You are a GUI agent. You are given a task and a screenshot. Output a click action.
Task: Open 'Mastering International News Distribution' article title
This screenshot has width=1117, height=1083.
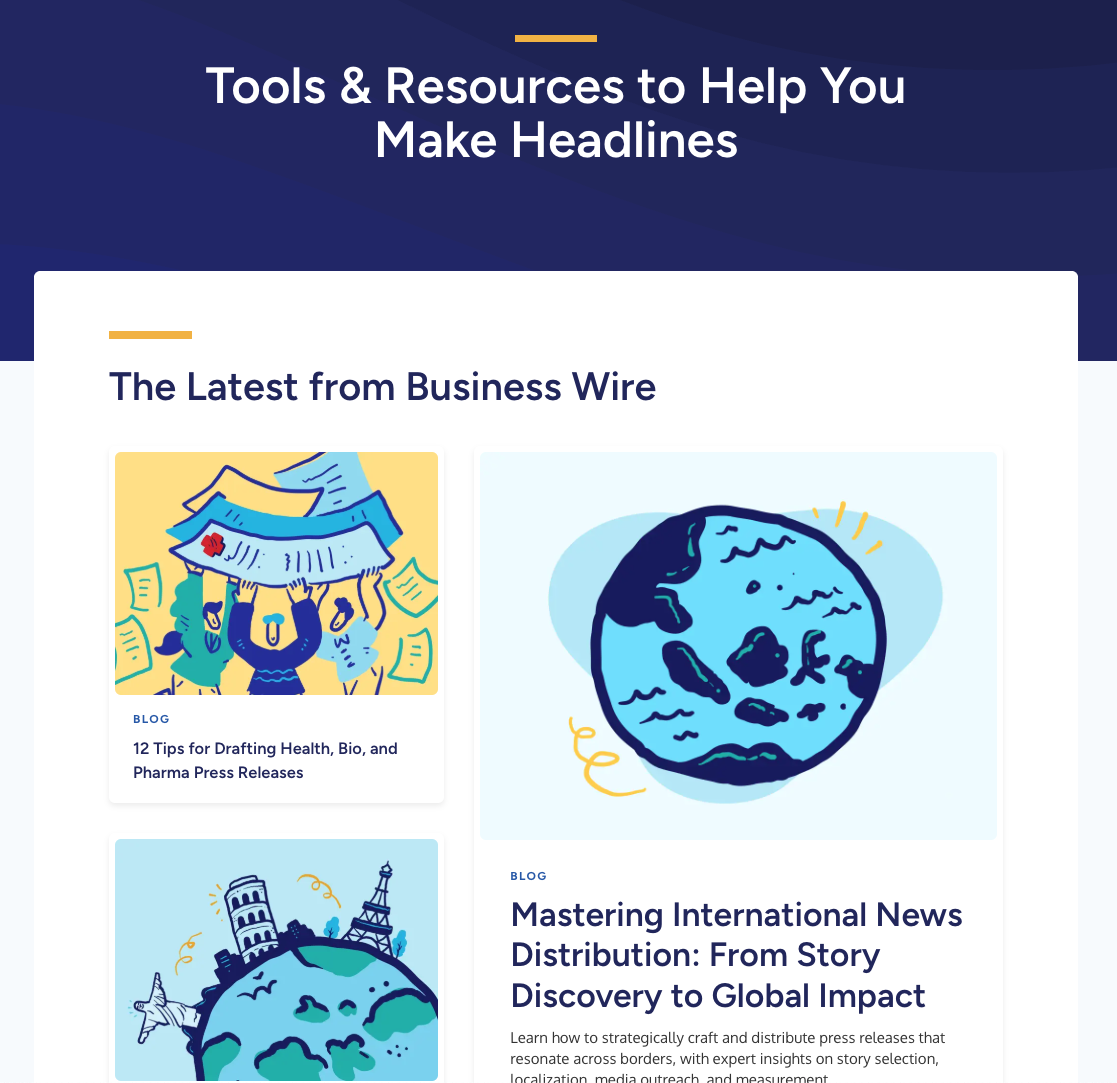pyautogui.click(x=736, y=955)
